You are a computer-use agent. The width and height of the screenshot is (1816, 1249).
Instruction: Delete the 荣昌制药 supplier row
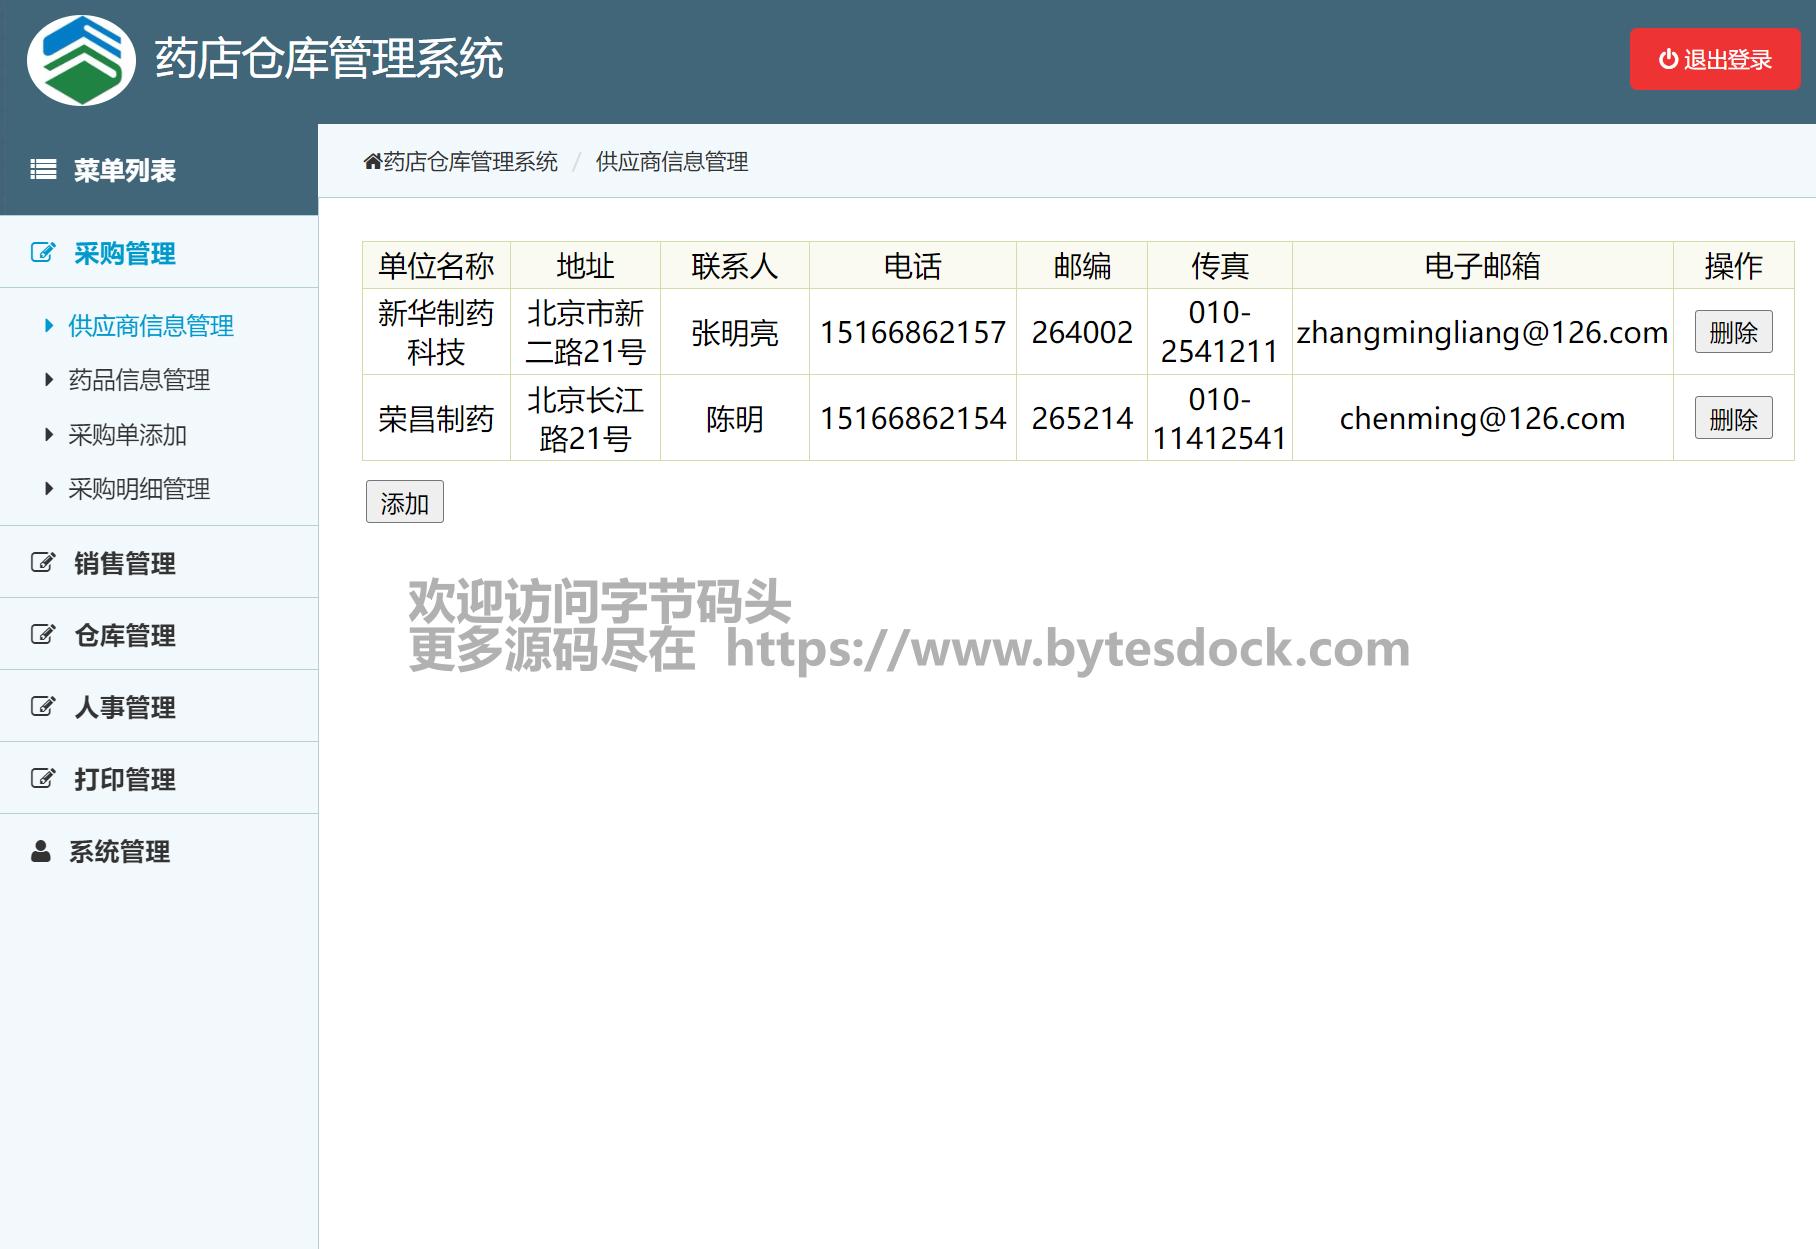(x=1732, y=418)
